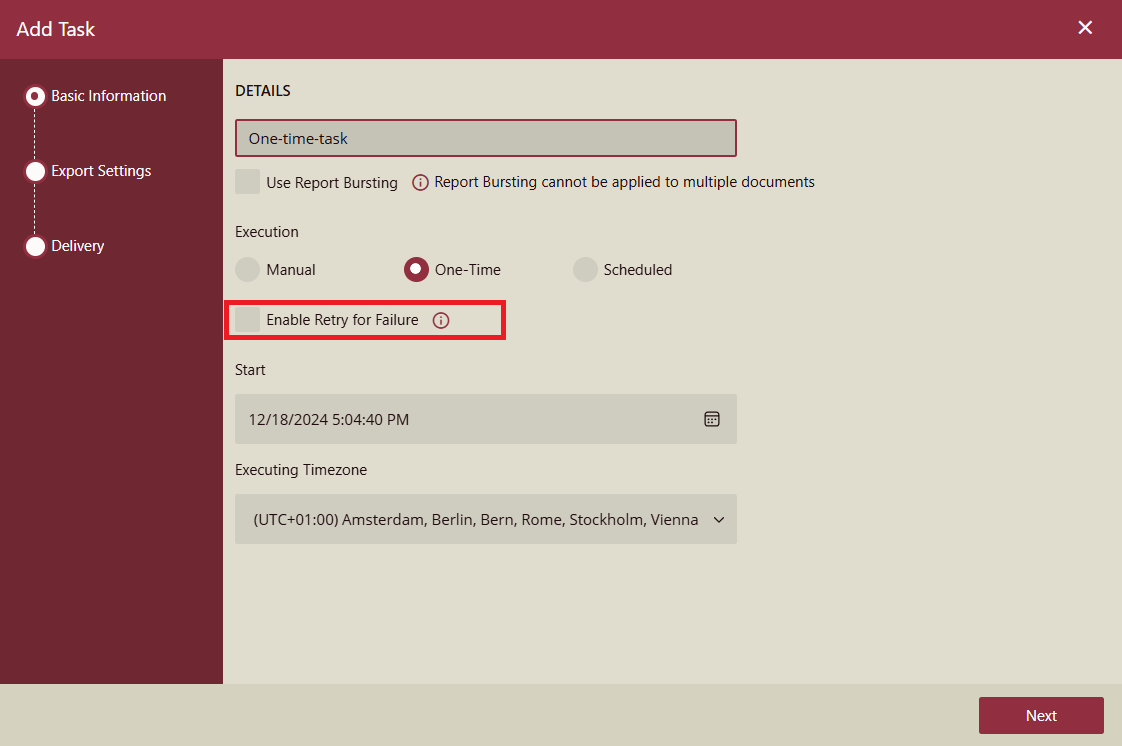Close the Add Task dialog
1122x746 pixels.
click(1085, 28)
